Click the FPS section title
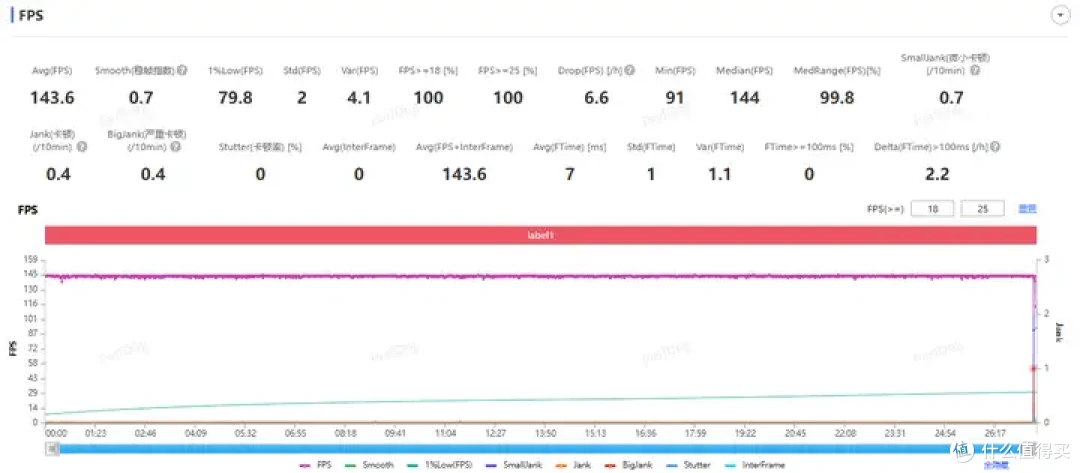Screen dimensions: 1080x473 tap(31, 15)
